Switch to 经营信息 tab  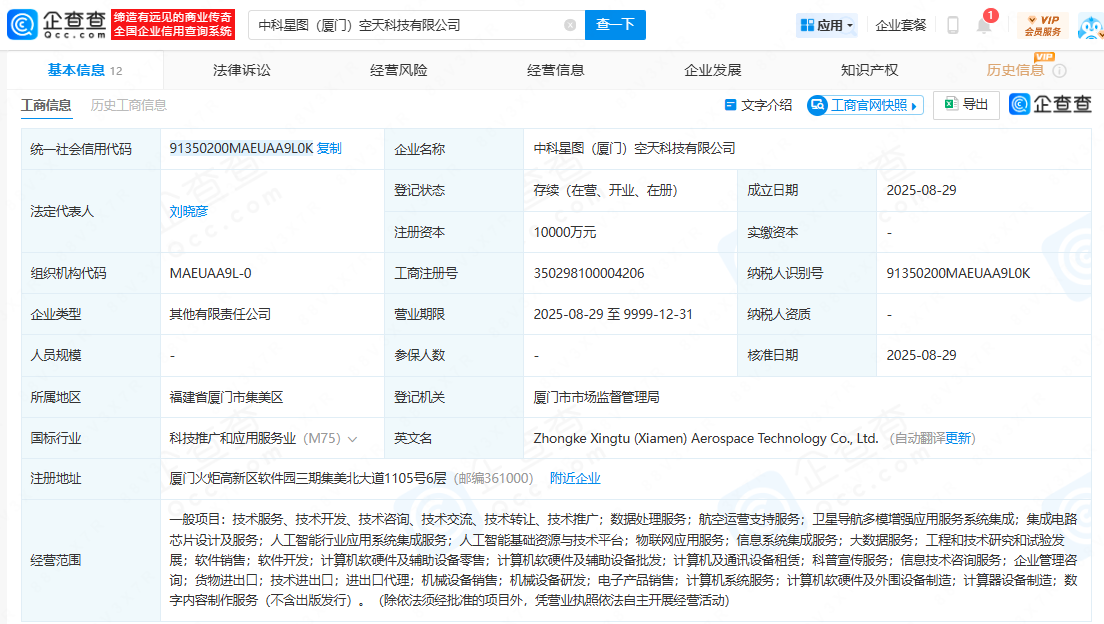click(556, 70)
